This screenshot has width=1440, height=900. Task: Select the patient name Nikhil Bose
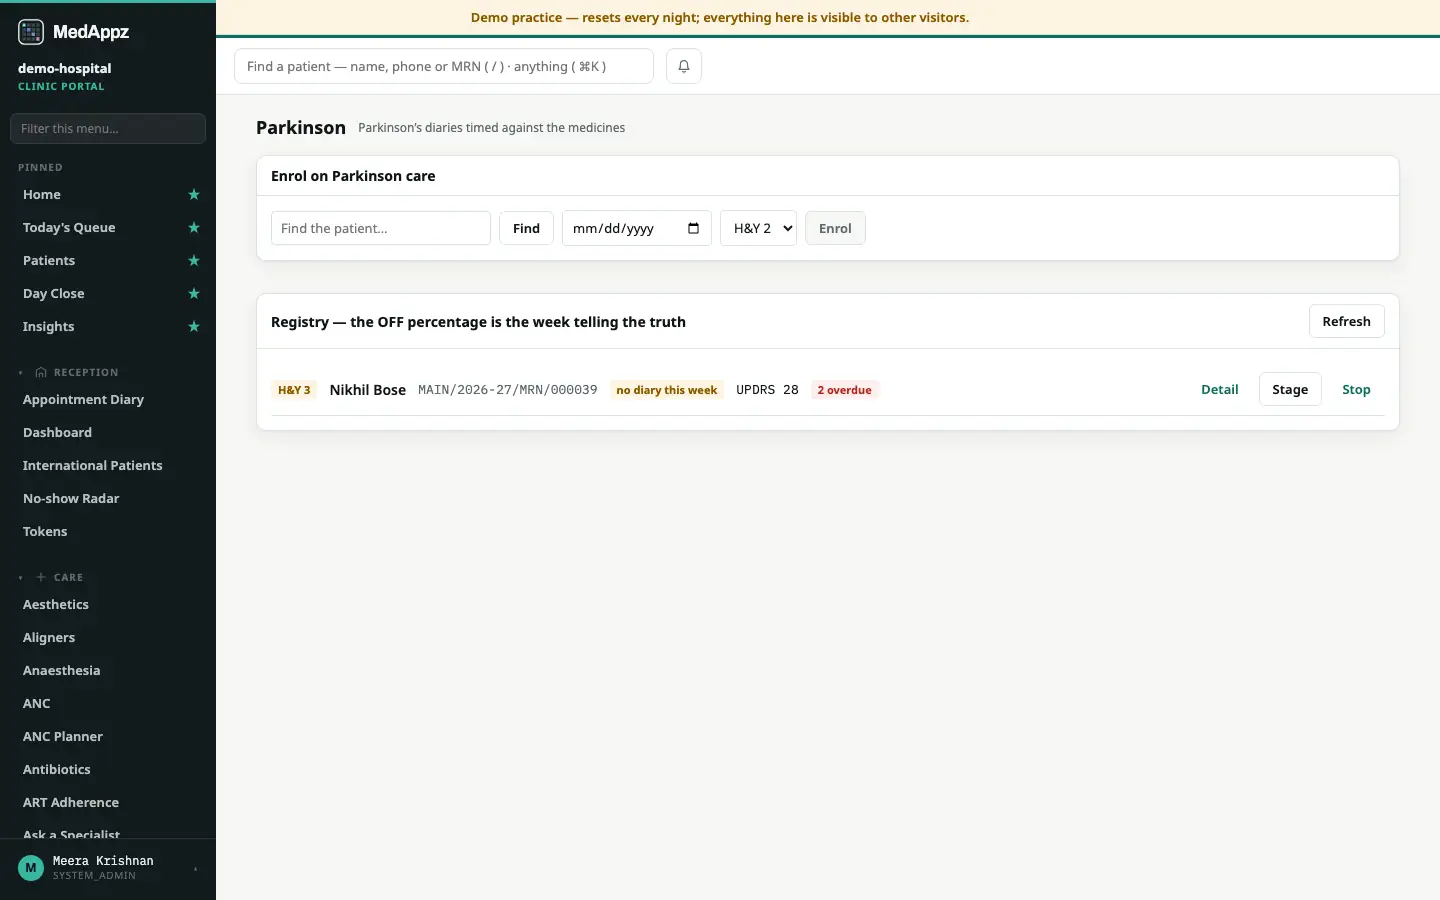pyautogui.click(x=368, y=390)
